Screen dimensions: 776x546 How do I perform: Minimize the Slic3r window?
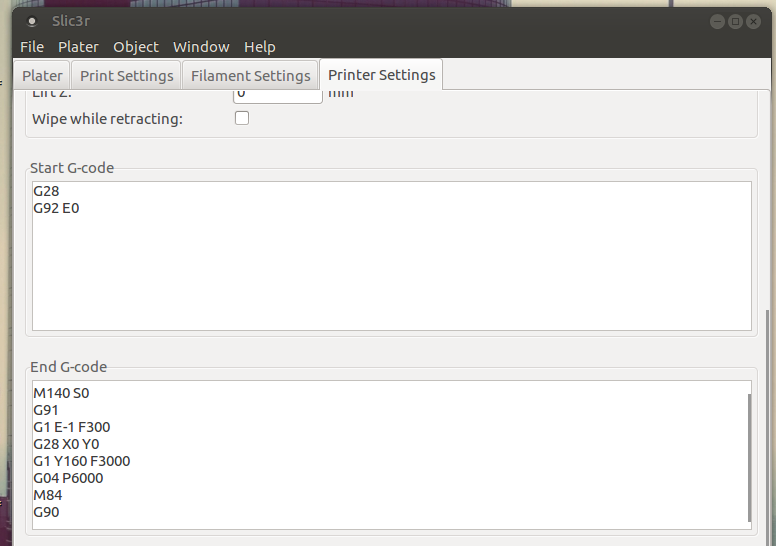(x=717, y=21)
